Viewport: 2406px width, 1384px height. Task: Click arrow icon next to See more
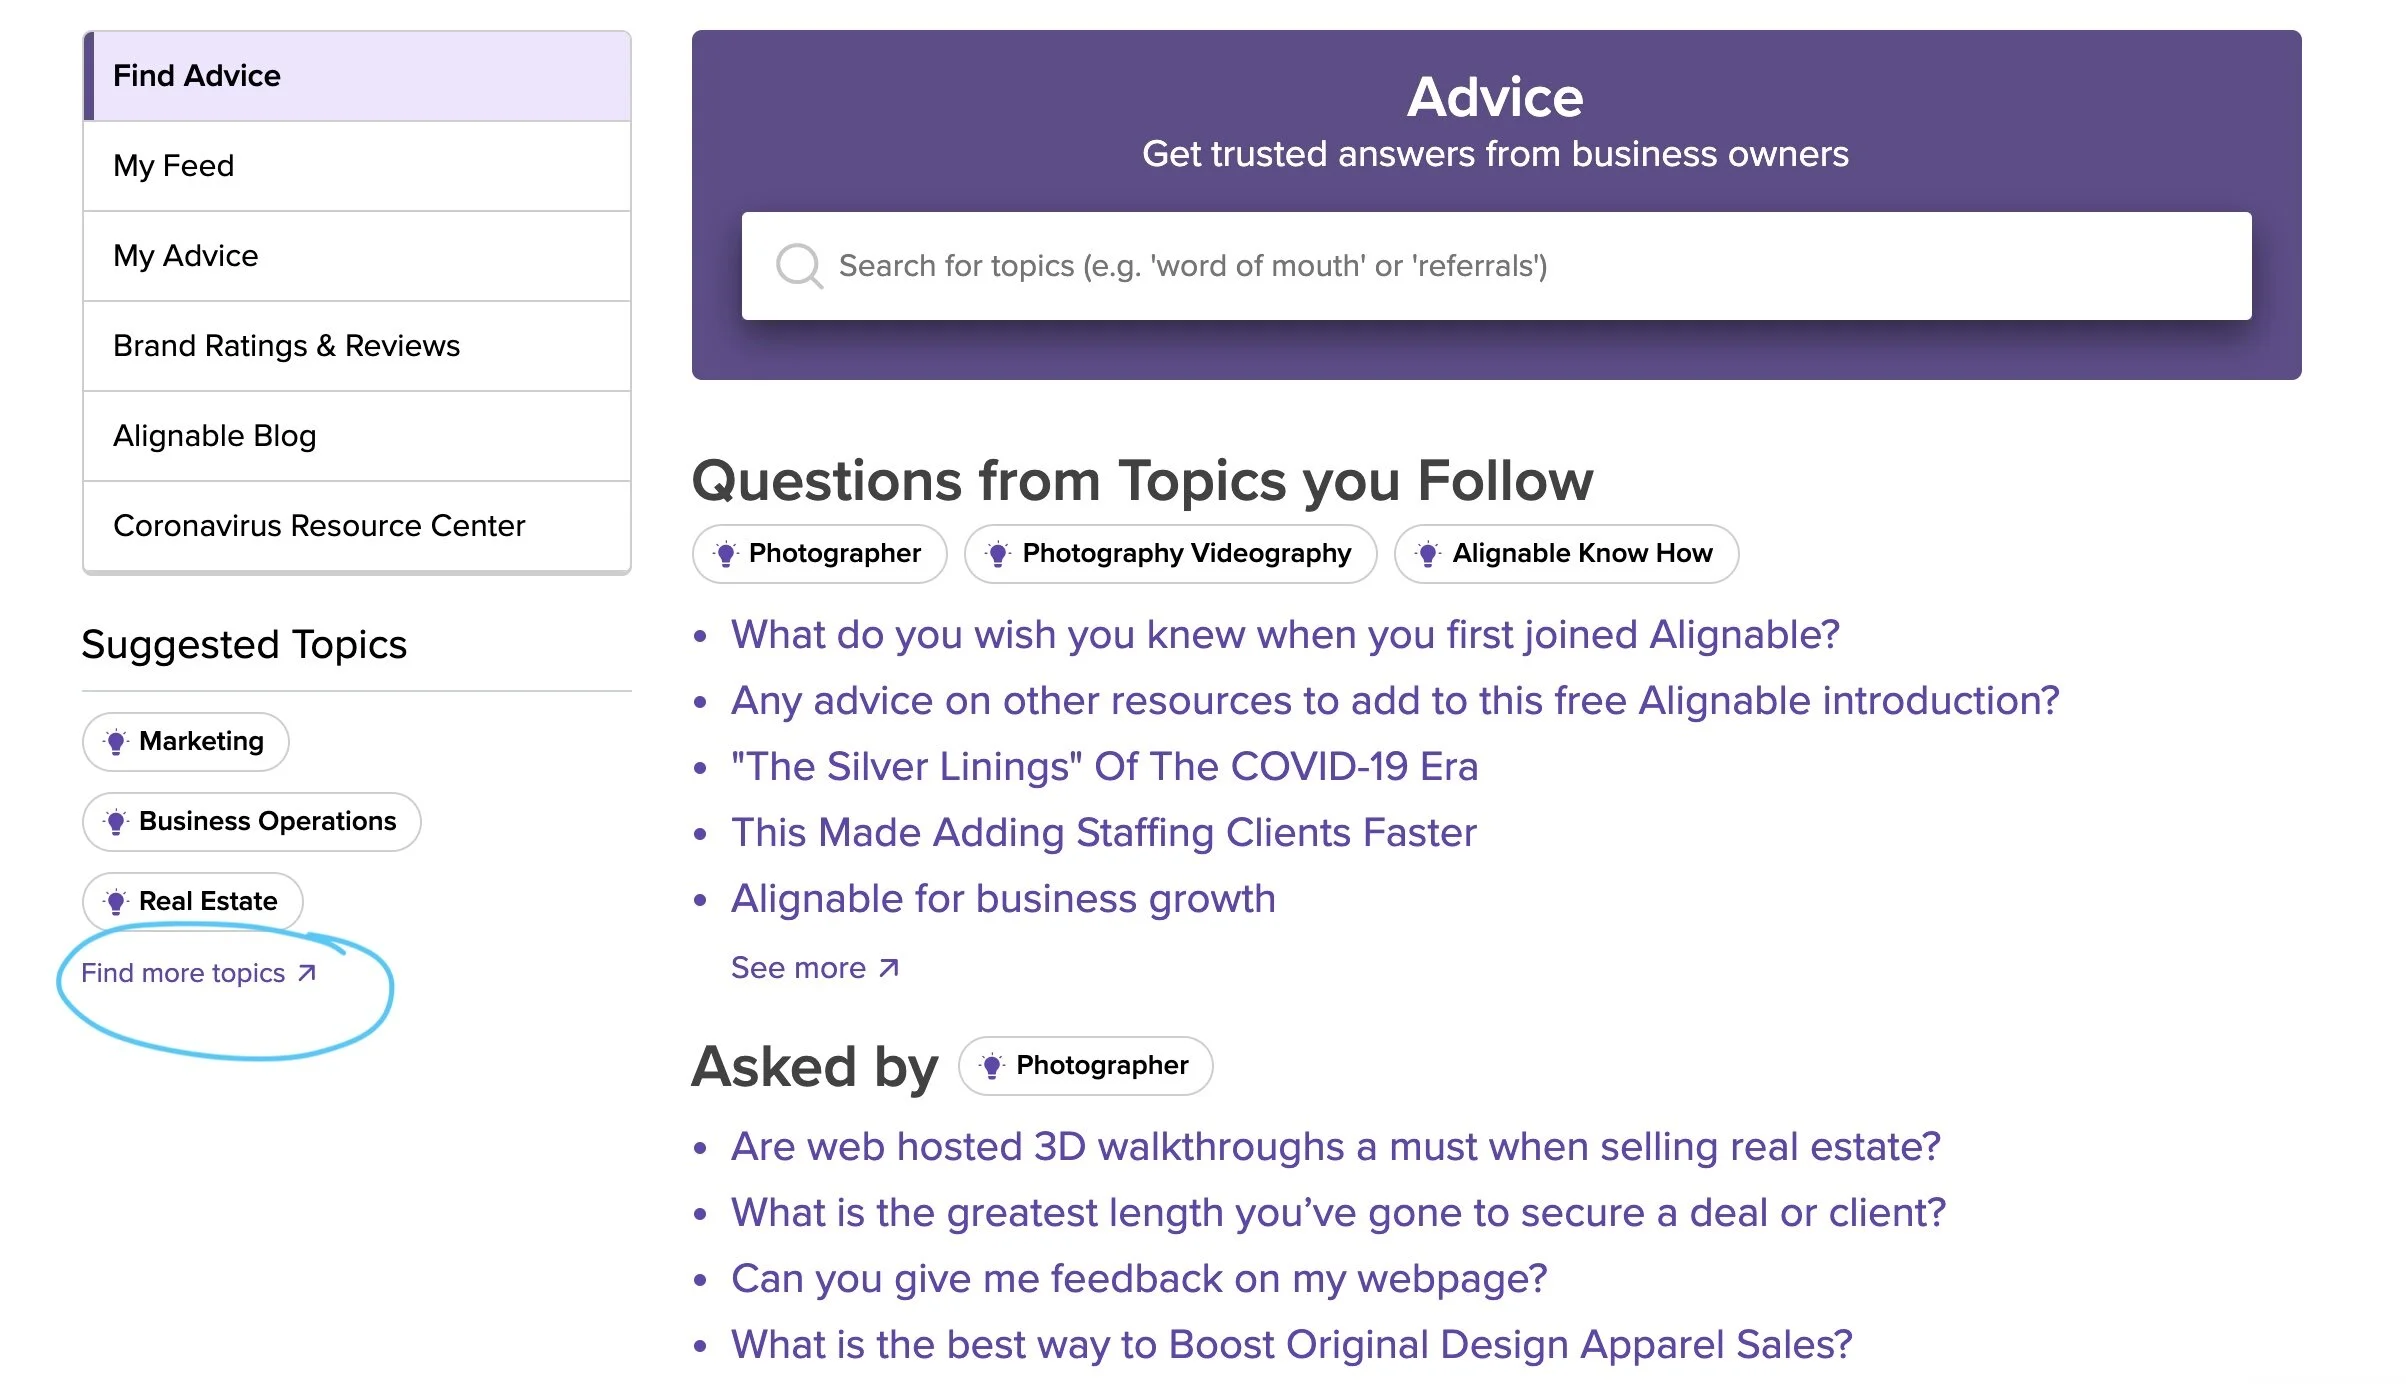889,968
